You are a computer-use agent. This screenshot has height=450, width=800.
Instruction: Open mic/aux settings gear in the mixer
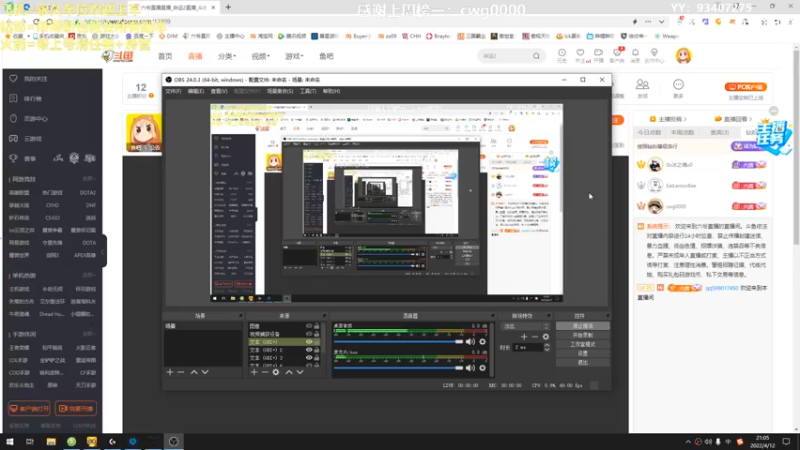[x=483, y=368]
